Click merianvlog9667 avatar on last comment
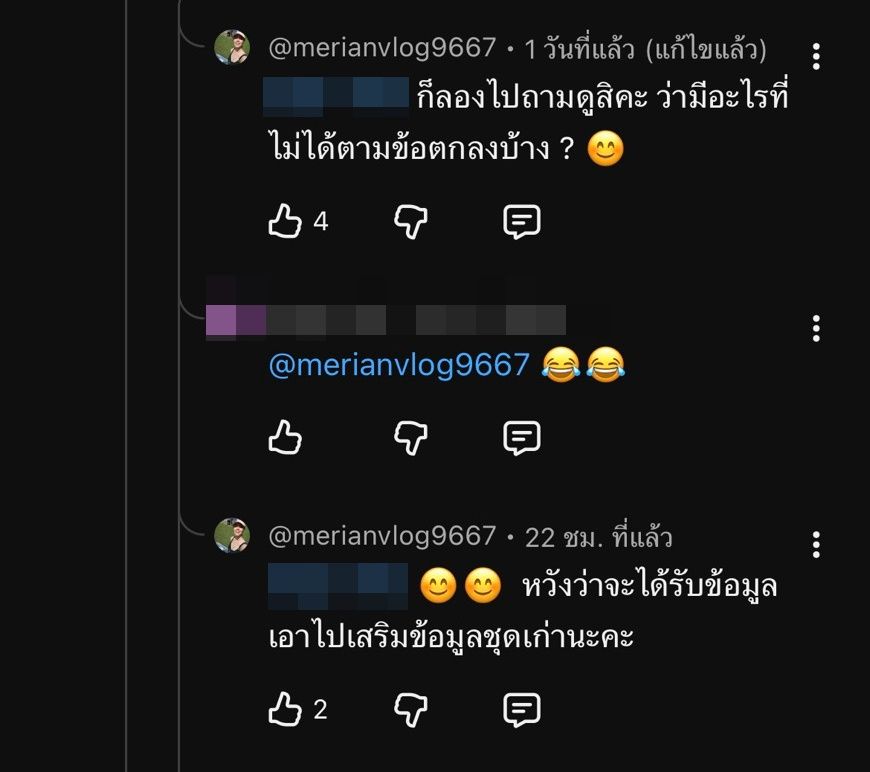The width and height of the screenshot is (870, 772). (232, 536)
